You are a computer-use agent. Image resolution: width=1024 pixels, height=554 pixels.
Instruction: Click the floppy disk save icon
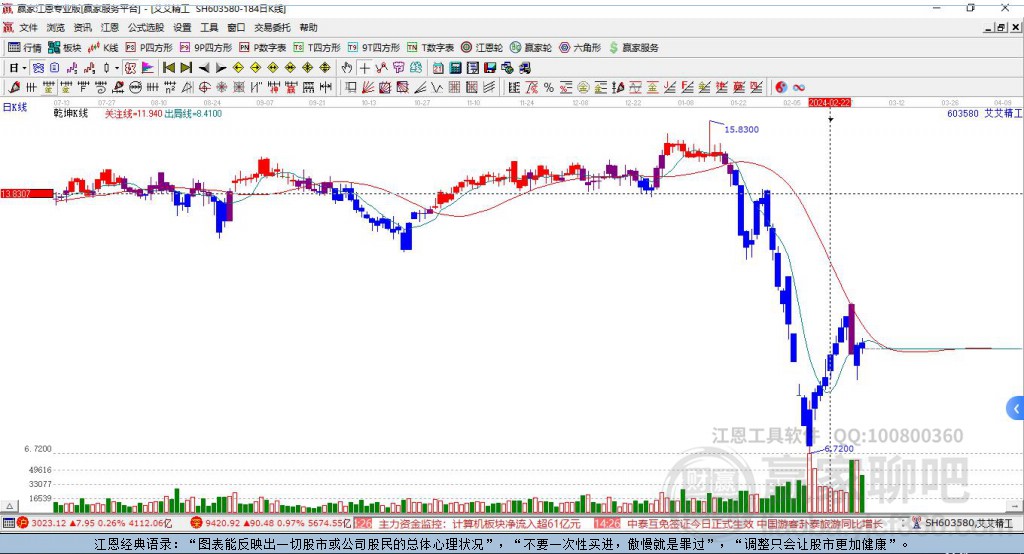pyautogui.click(x=490, y=68)
